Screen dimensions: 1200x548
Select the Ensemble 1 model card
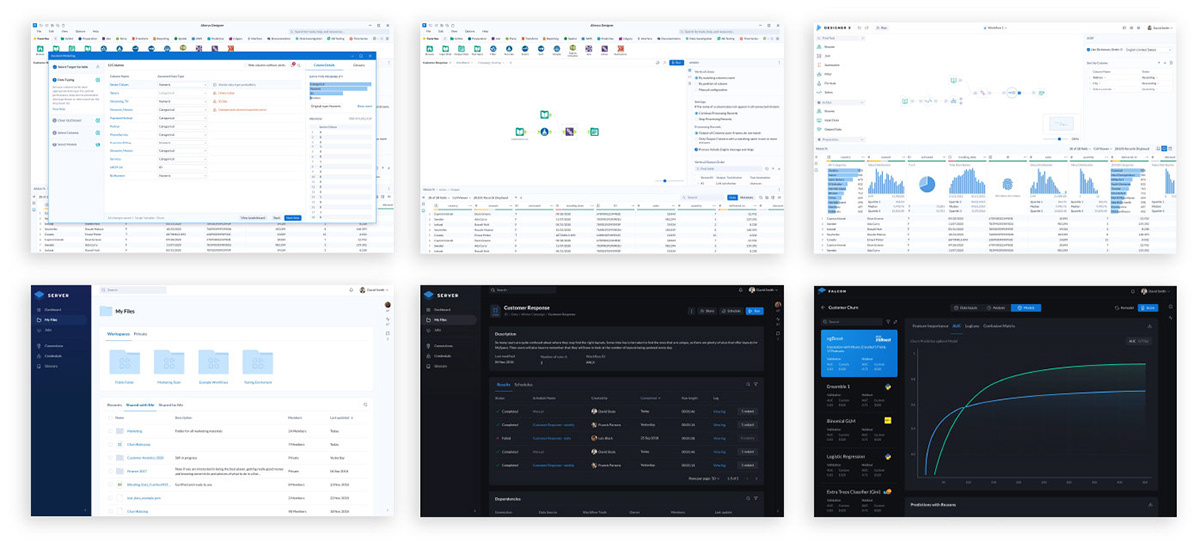(x=860, y=395)
